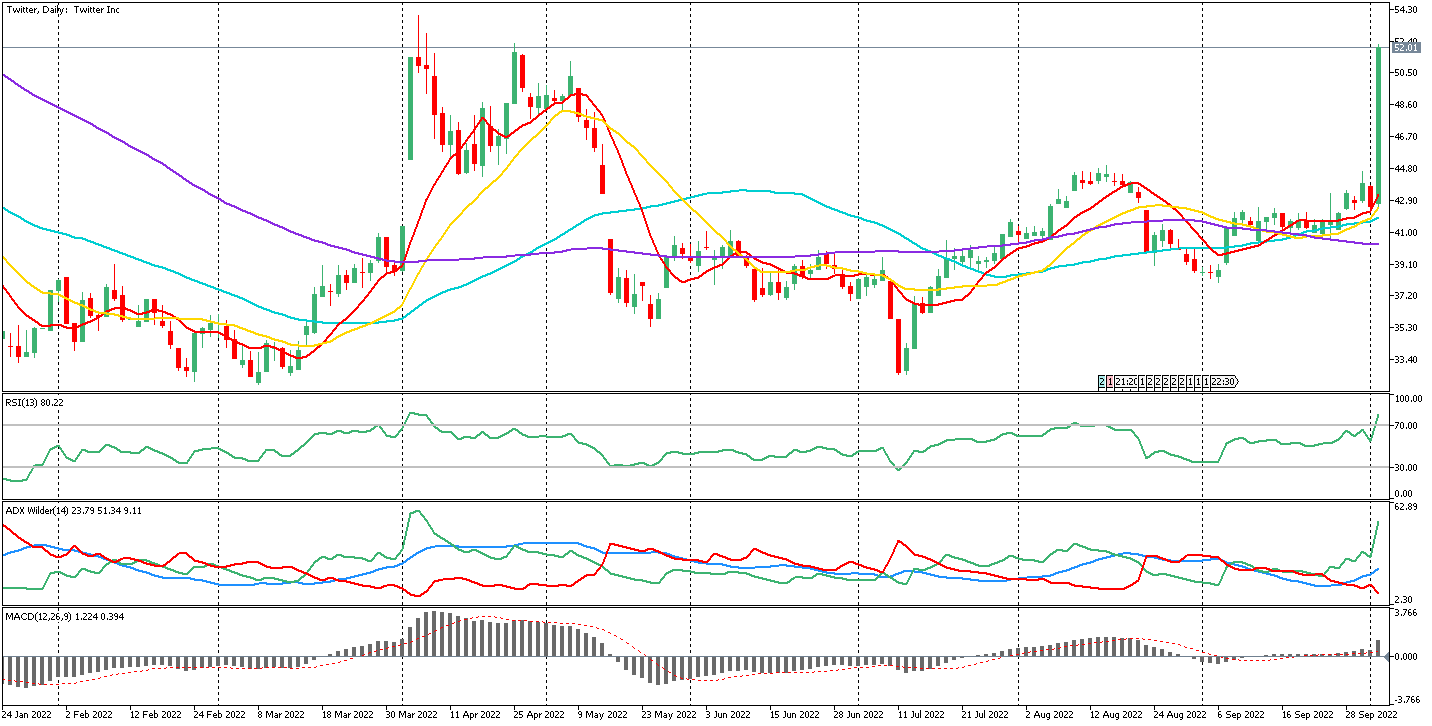The image size is (1432, 726).
Task: Click the 16 Sep 2022 date label
Action: point(1308,715)
